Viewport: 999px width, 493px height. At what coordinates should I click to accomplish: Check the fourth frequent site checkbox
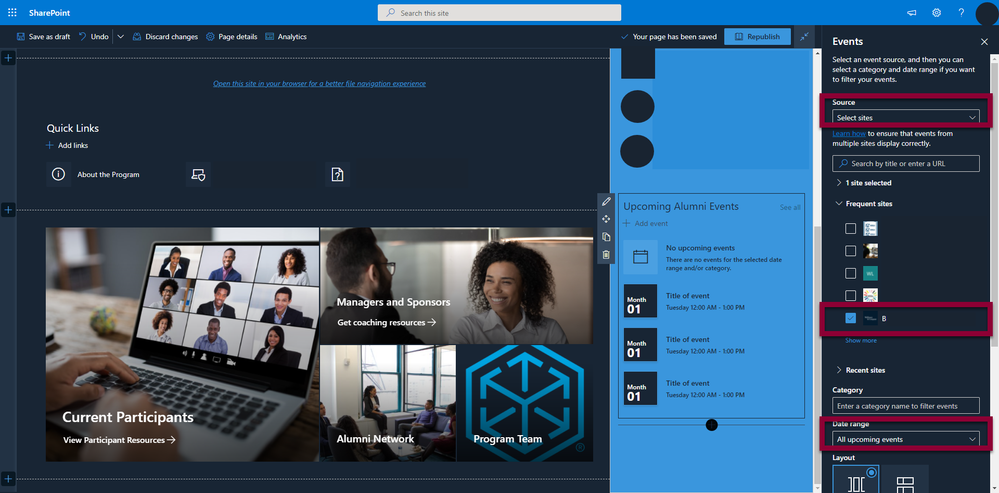pos(850,296)
